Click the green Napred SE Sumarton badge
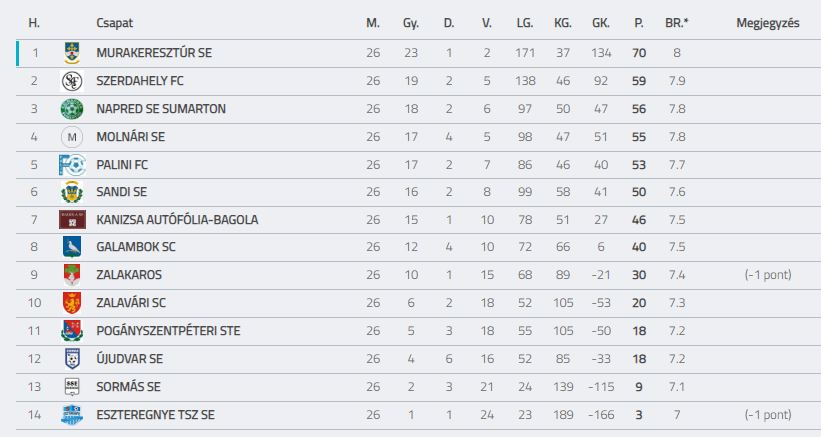This screenshot has height=437, width=821. 72,109
